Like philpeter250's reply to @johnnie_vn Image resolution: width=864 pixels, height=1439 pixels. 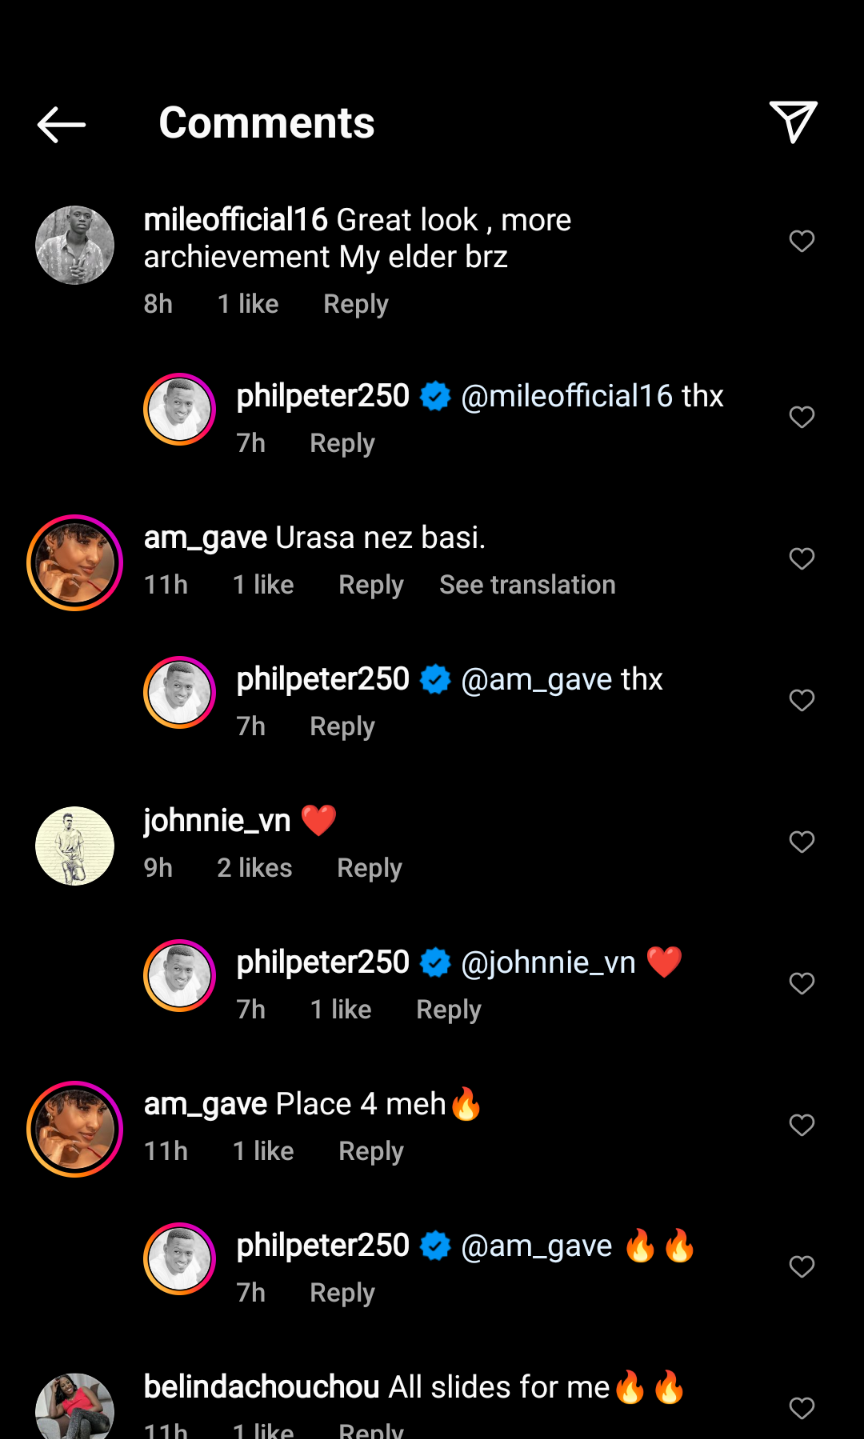click(x=802, y=984)
